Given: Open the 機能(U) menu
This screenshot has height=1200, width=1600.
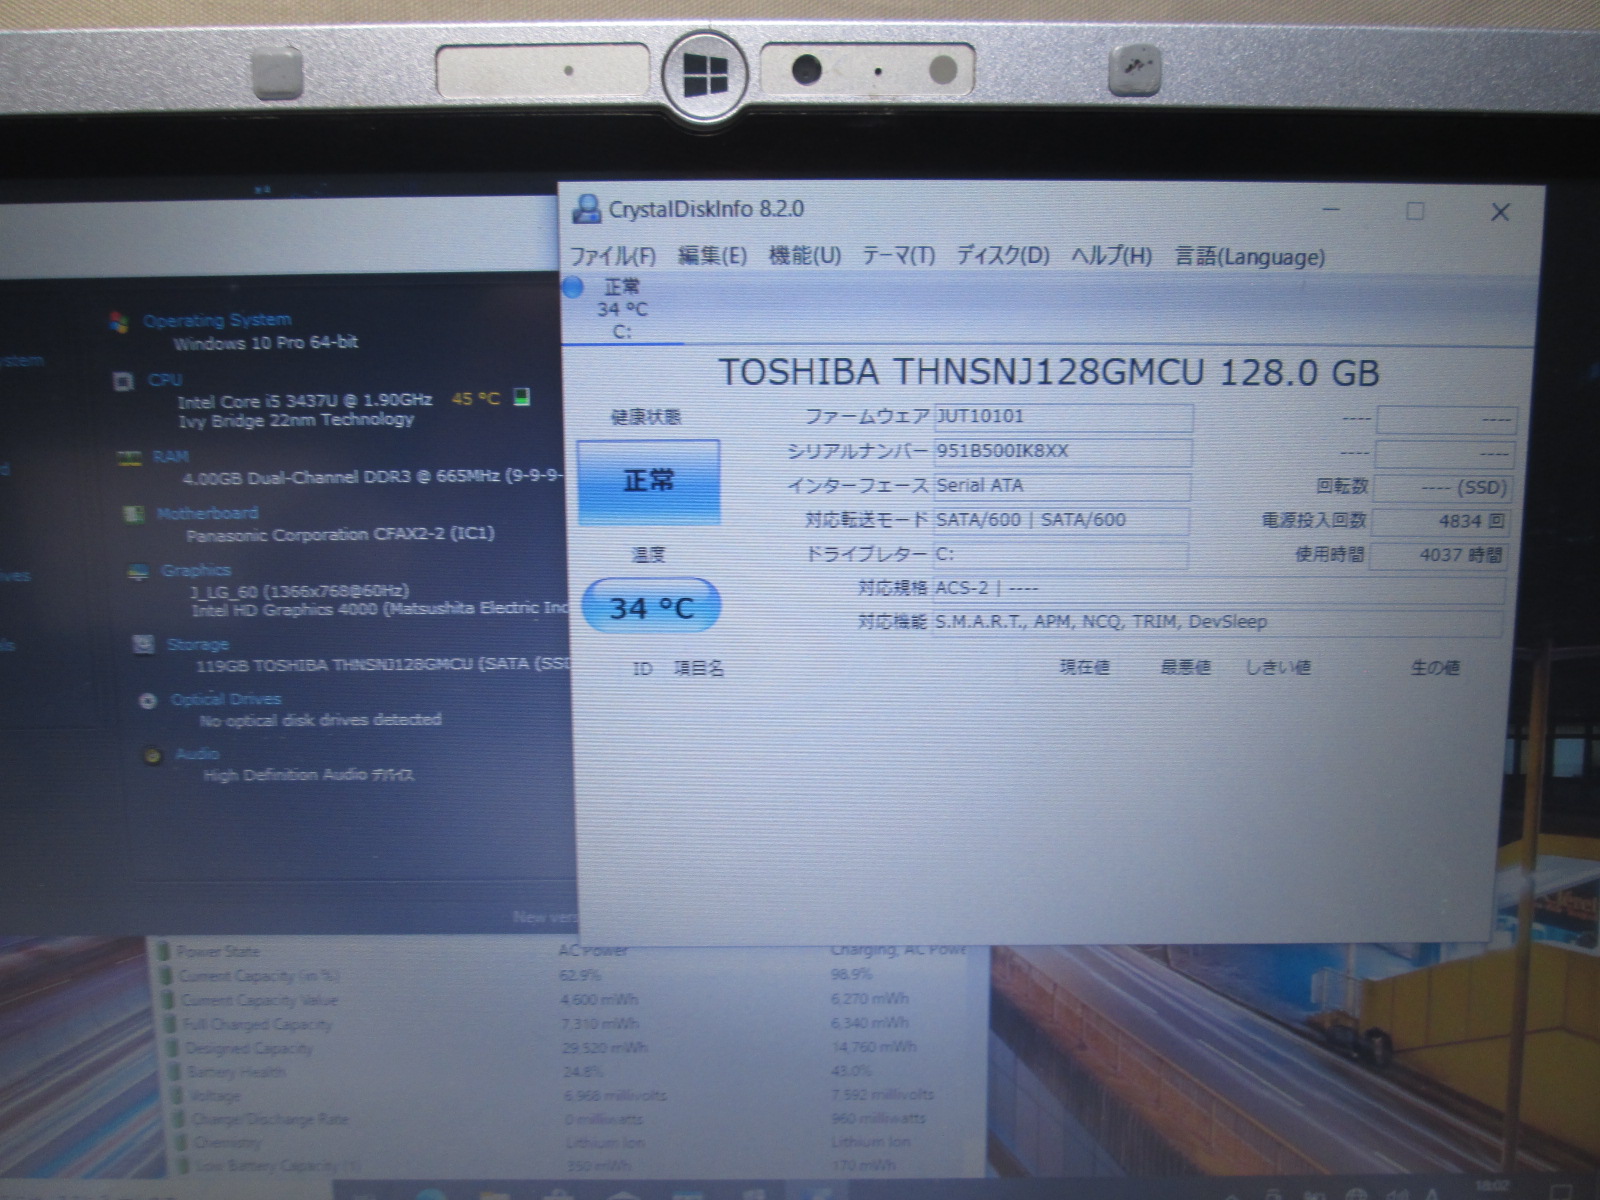Looking at the screenshot, I should click(x=804, y=256).
